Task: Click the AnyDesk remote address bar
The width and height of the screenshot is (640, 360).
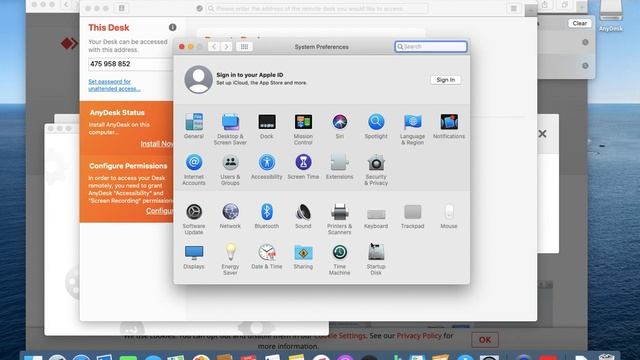Action: tap(318, 8)
